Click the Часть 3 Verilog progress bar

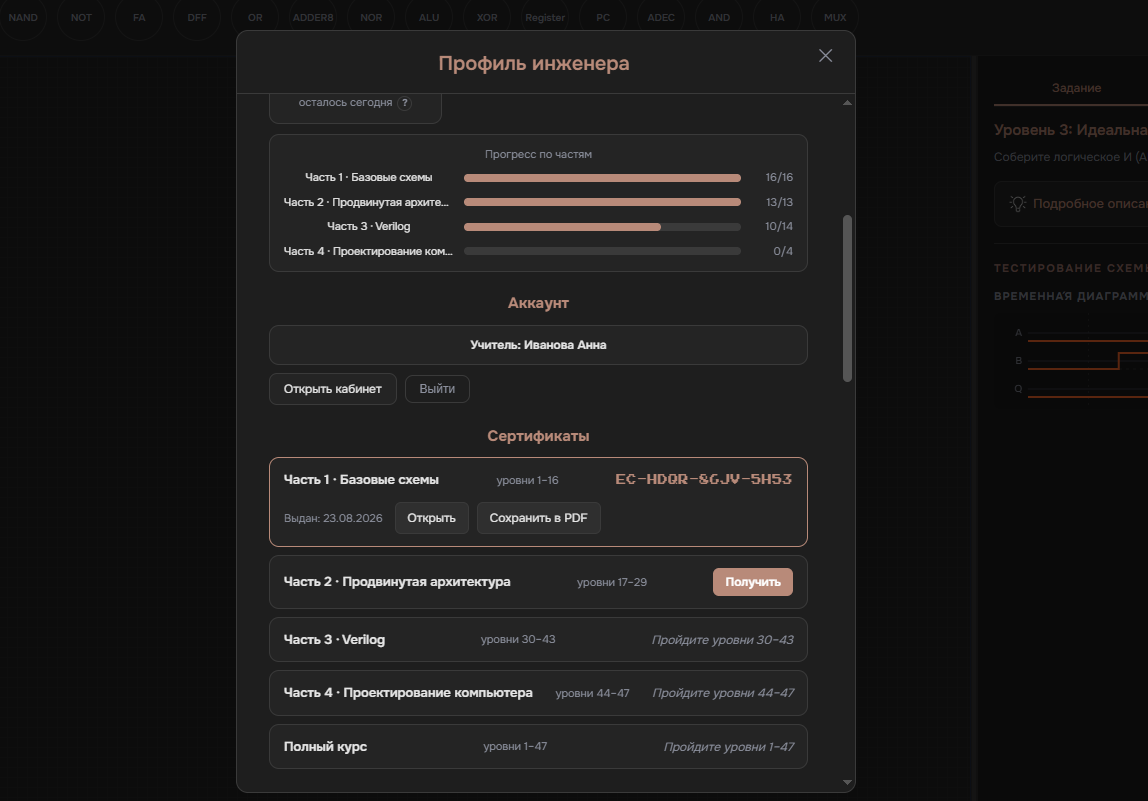click(x=602, y=227)
